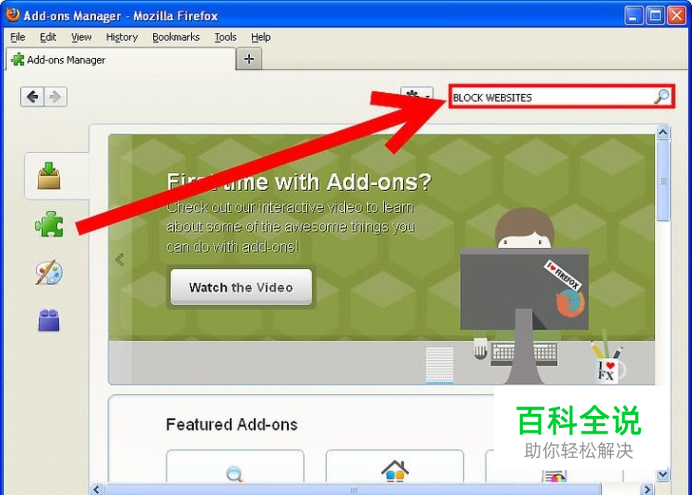This screenshot has width=692, height=495.
Task: Maximize the Firefox window
Action: pyautogui.click(x=655, y=15)
